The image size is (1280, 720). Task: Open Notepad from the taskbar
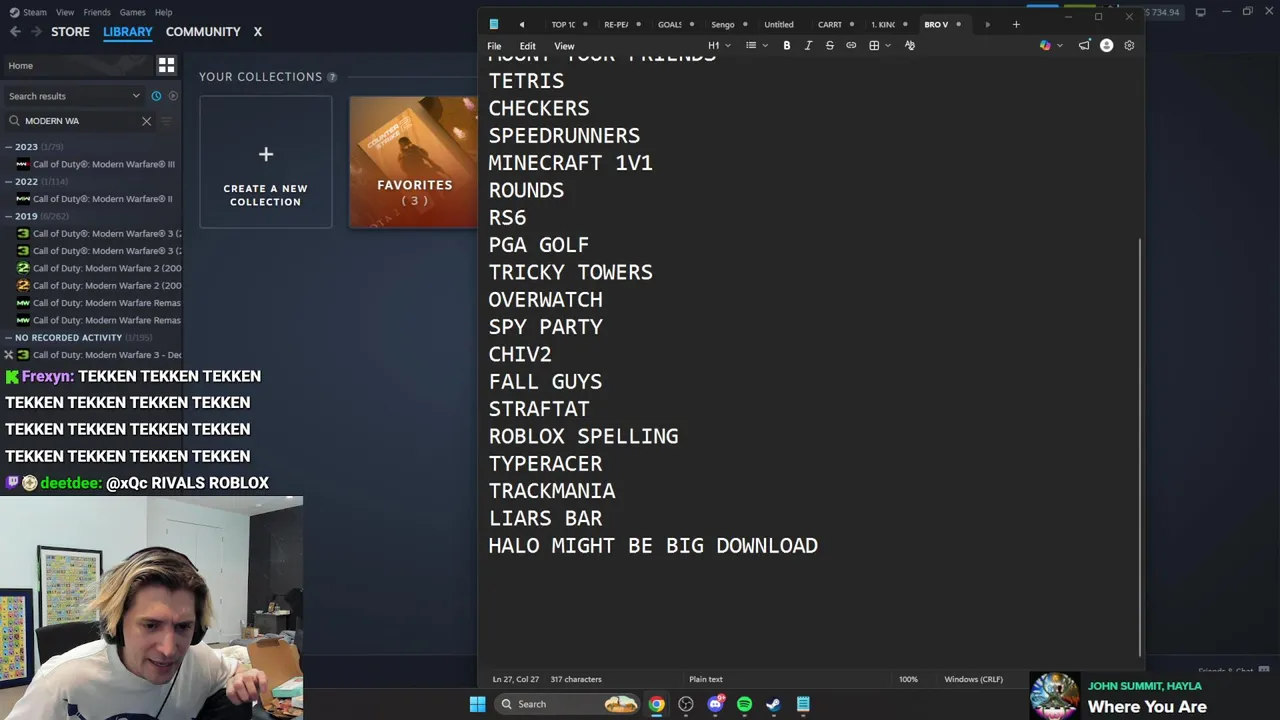point(803,704)
